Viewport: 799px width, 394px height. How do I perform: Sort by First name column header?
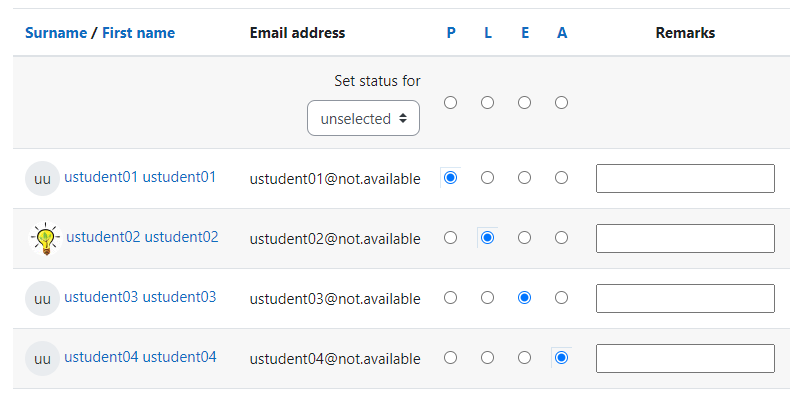[x=139, y=33]
